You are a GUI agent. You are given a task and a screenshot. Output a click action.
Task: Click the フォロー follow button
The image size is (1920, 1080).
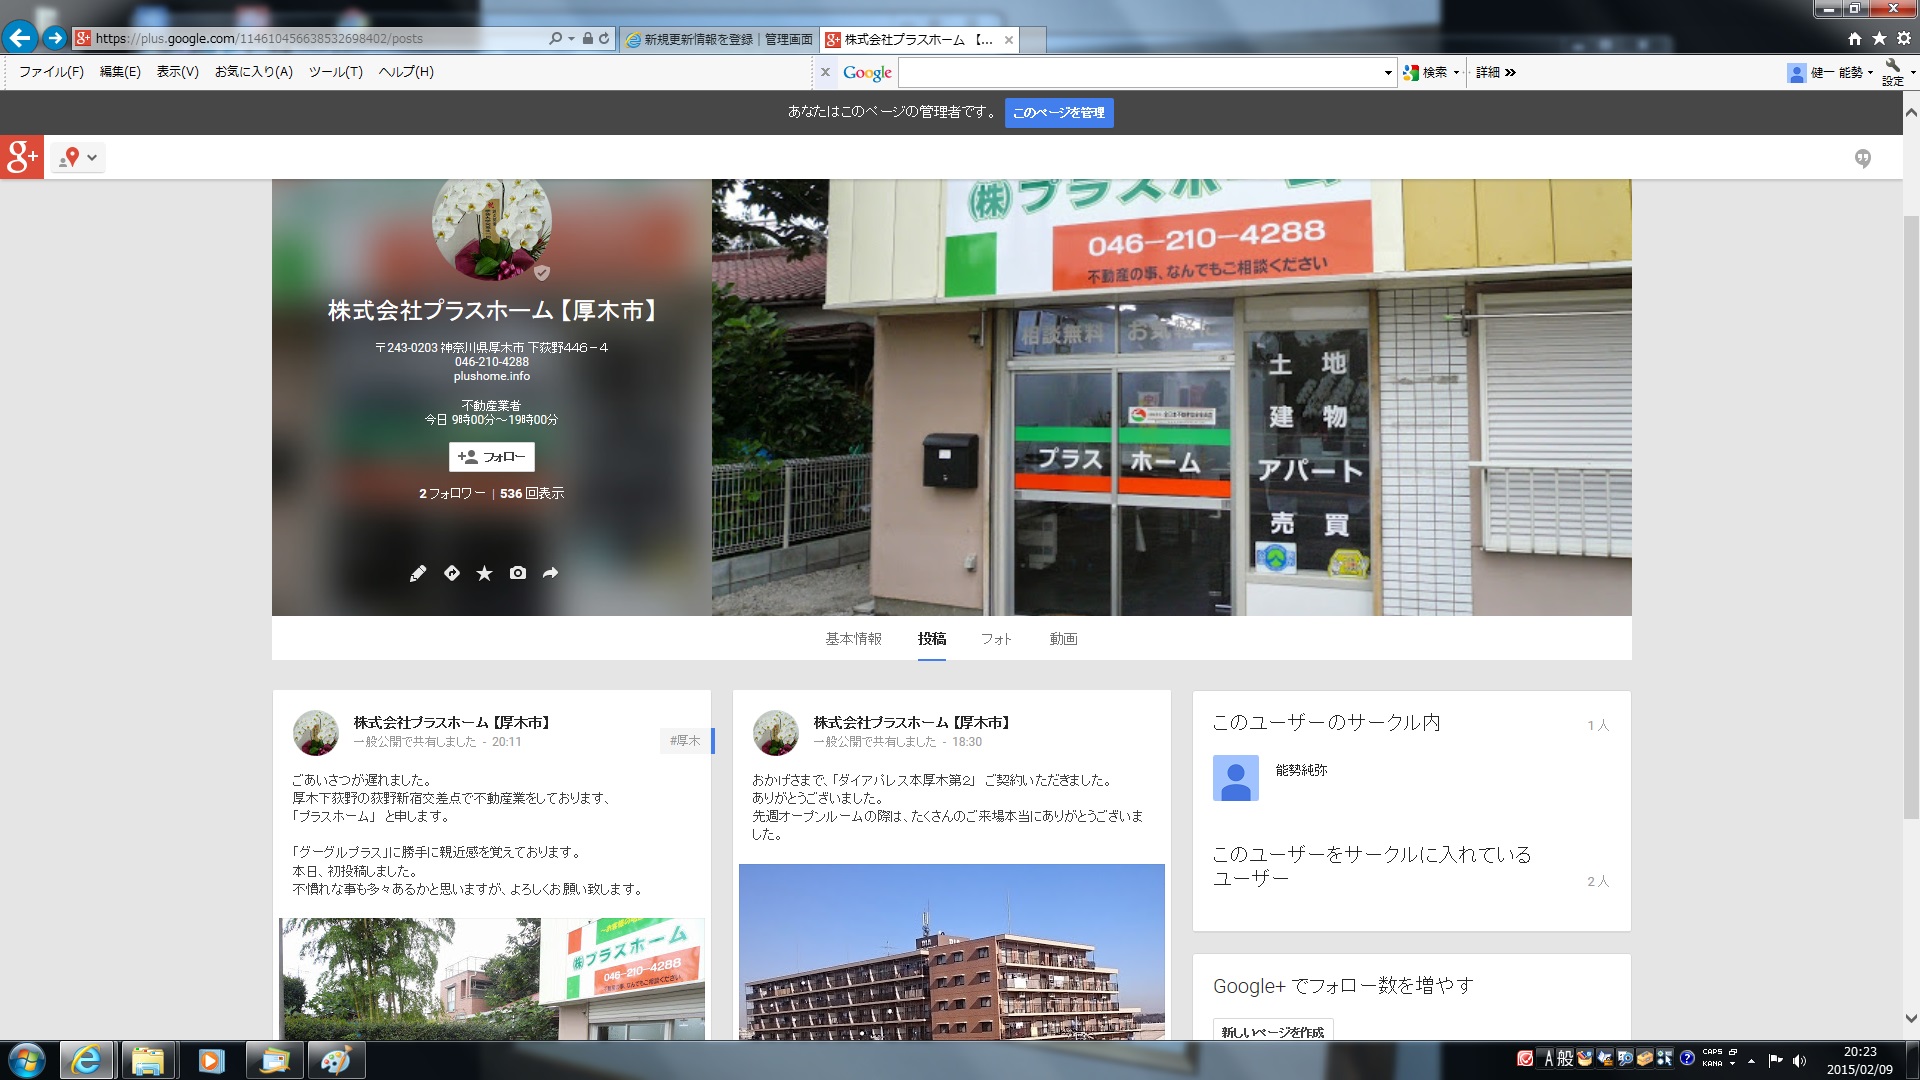491,457
